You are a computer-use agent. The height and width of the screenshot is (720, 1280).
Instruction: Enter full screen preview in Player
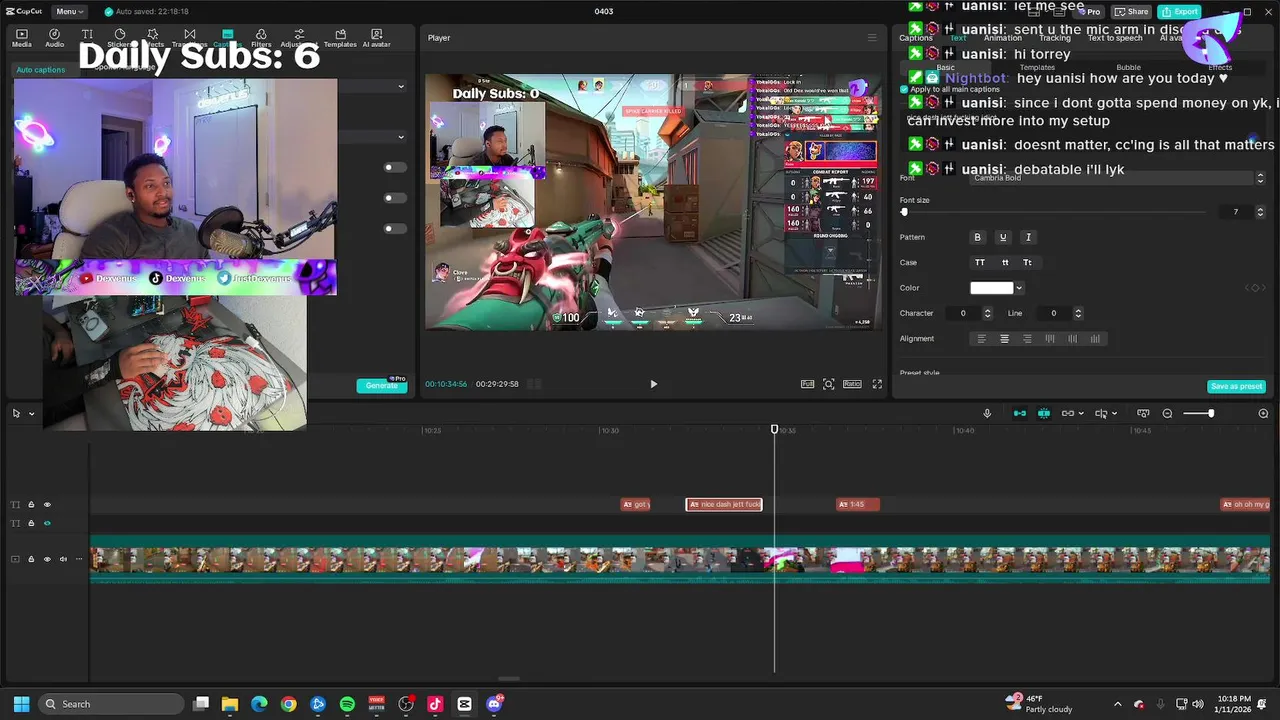coord(877,384)
